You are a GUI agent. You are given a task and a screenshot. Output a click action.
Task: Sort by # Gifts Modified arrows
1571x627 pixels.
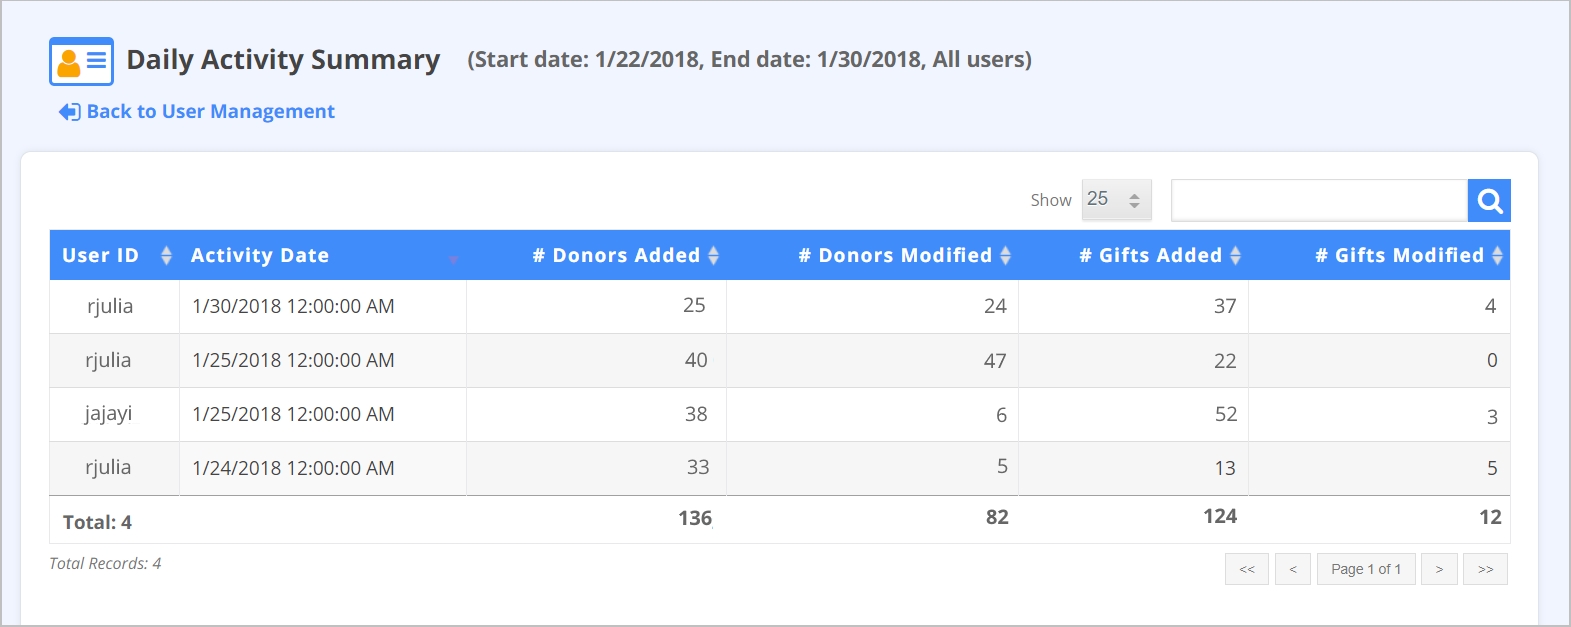click(1497, 256)
